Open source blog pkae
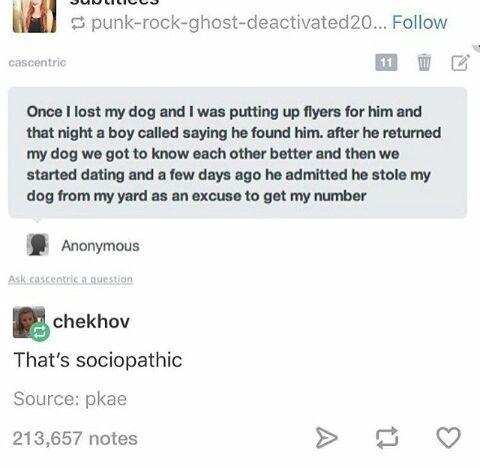The height and width of the screenshot is (468, 480). tap(106, 399)
